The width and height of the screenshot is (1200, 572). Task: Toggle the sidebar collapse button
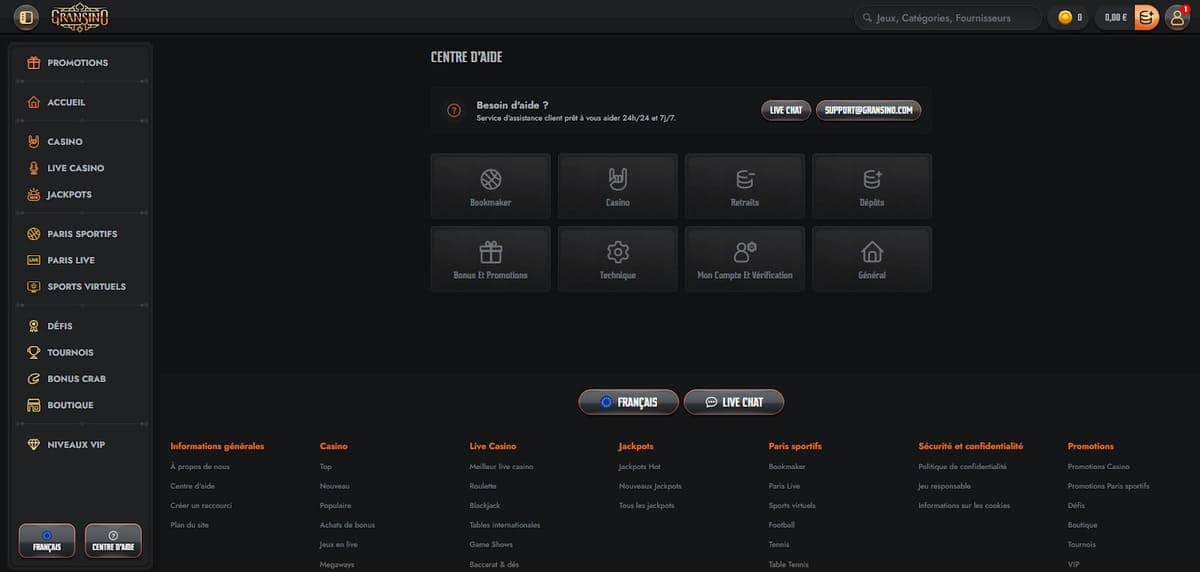26,17
